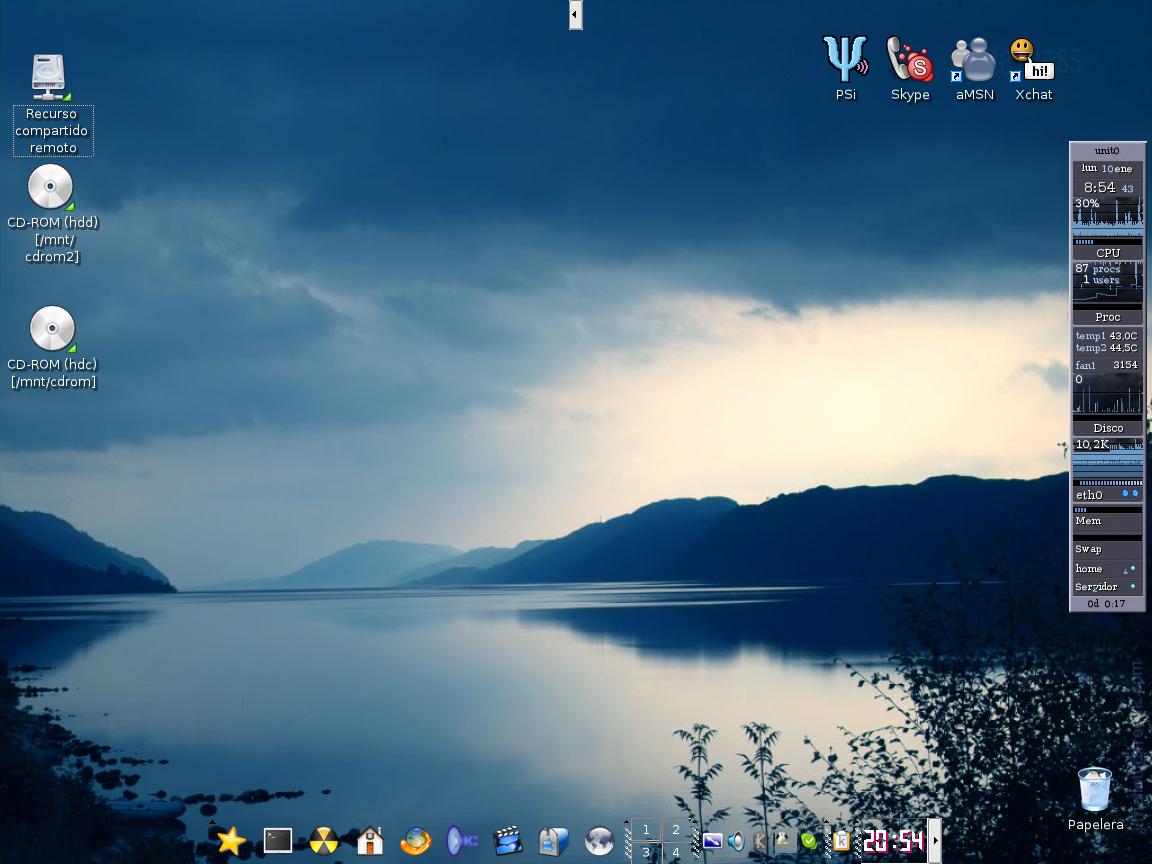
Task: Click the yellow star menu icon in panel
Action: click(231, 840)
